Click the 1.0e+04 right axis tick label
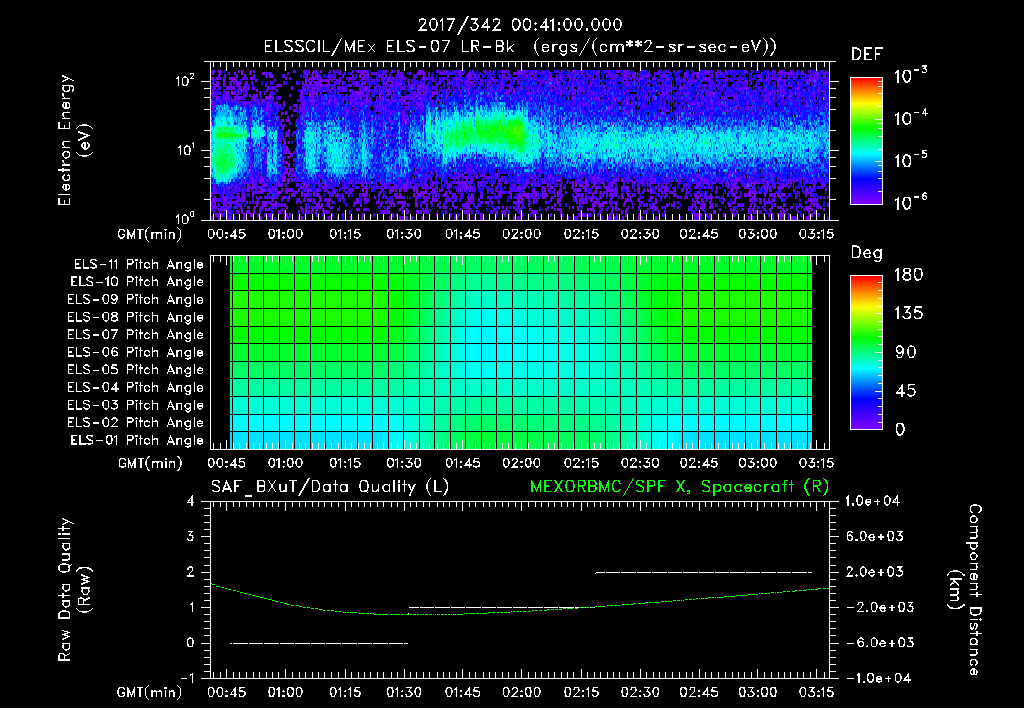The image size is (1024, 708). coord(872,501)
